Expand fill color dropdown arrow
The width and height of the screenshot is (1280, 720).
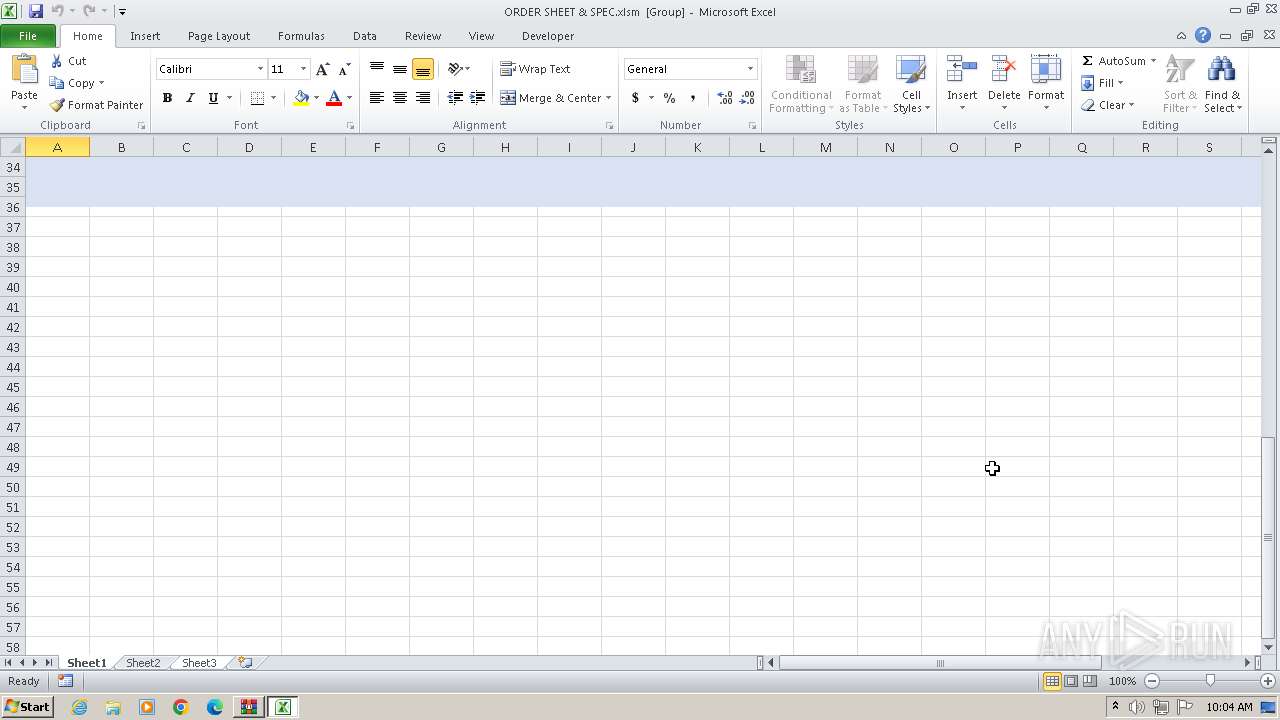point(316,98)
